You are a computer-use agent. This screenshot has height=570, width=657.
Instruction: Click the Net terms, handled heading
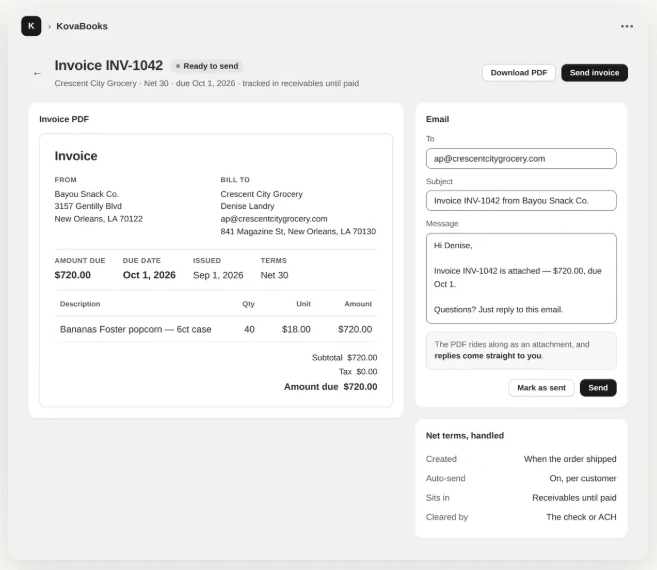coord(465,435)
